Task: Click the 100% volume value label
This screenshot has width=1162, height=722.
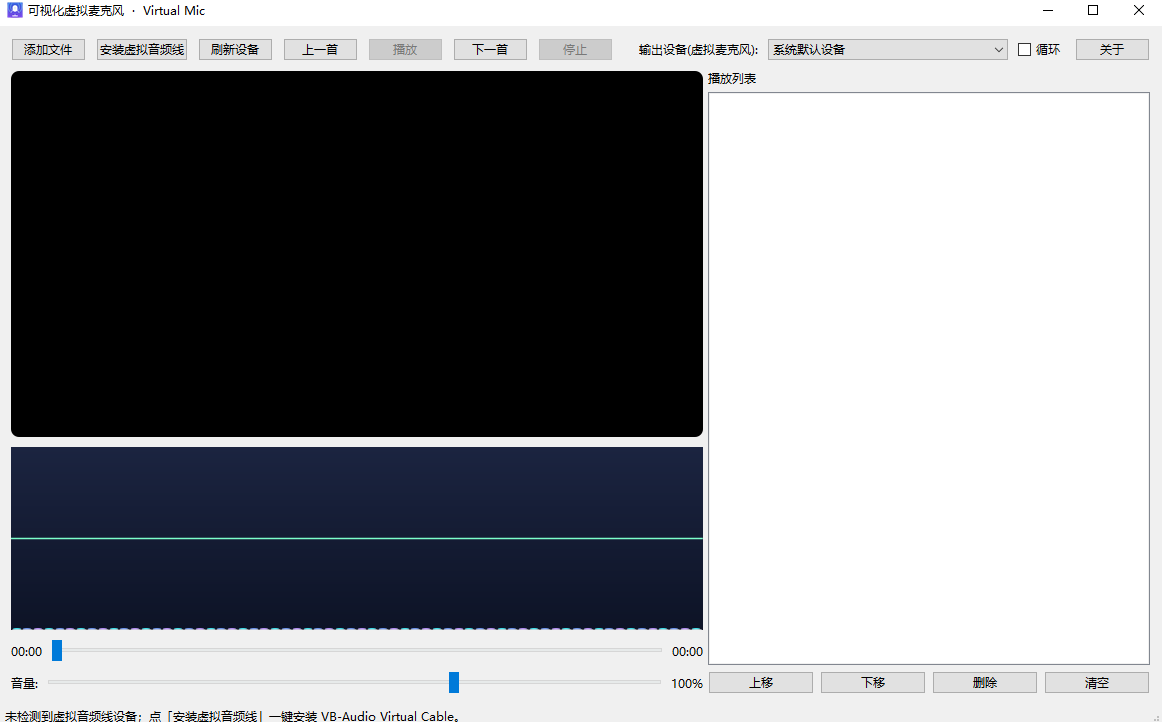Action: point(687,683)
